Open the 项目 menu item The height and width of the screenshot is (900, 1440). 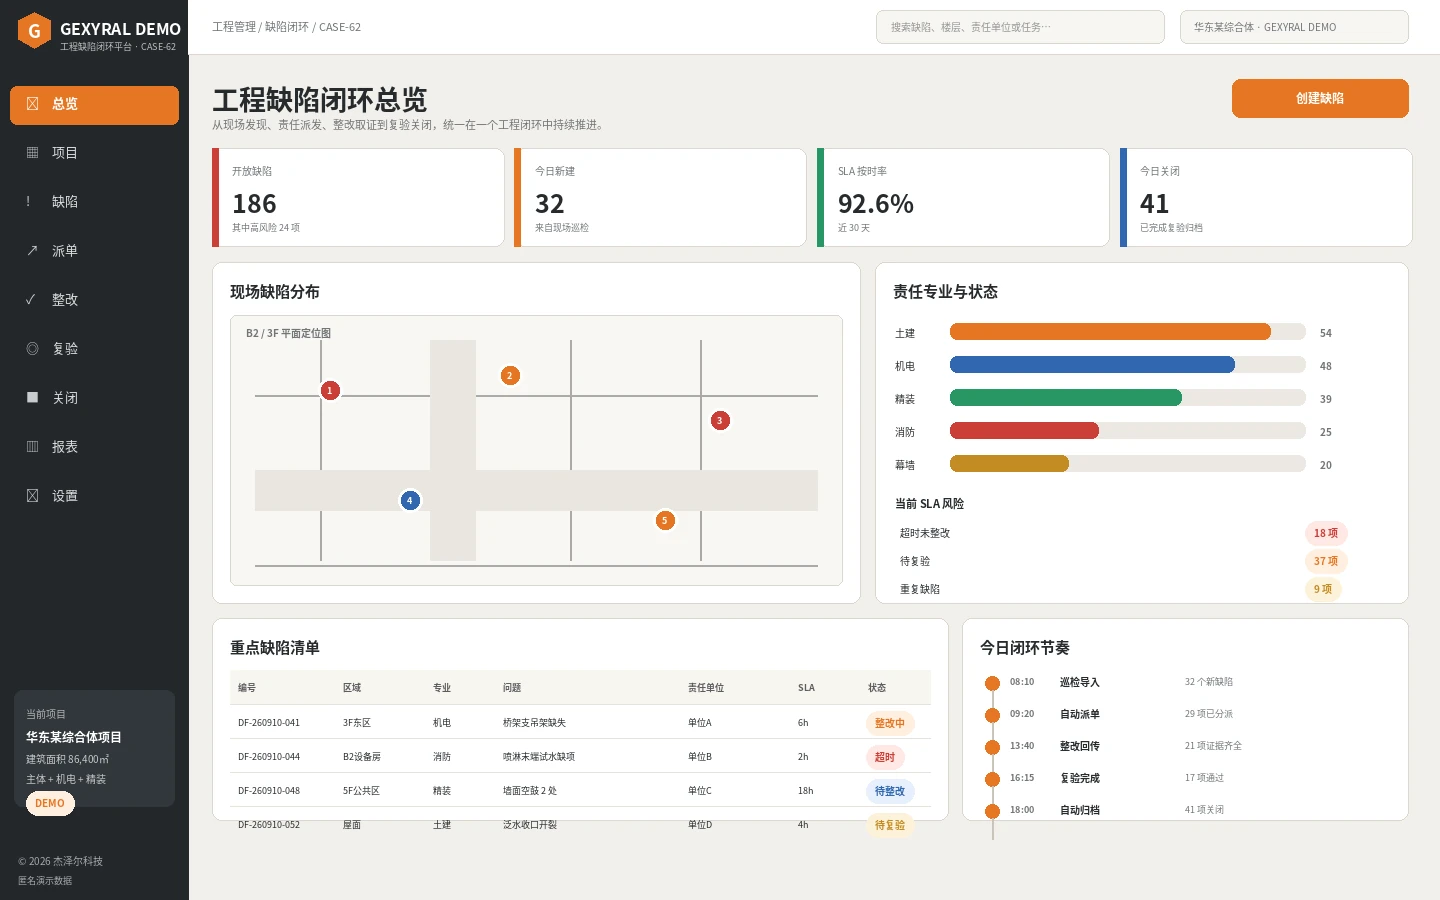point(94,153)
